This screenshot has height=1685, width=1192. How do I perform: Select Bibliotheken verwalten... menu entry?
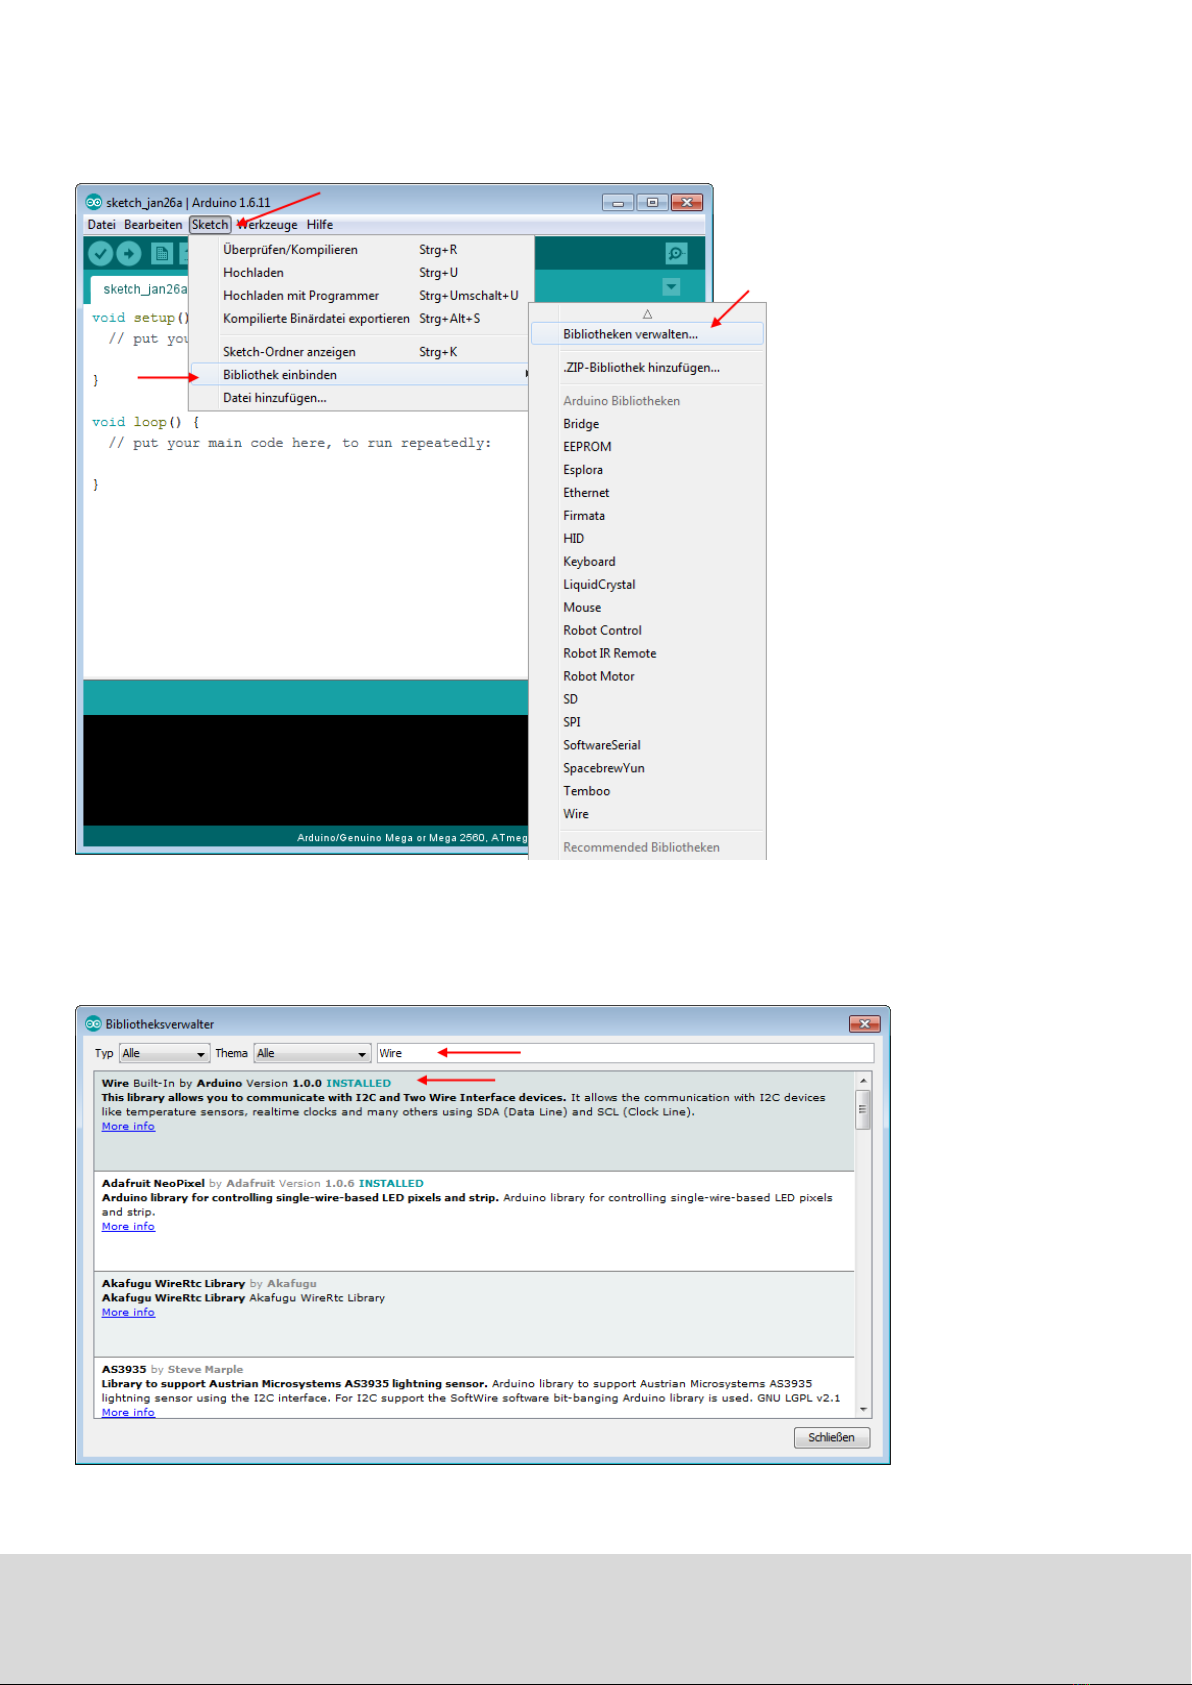630,335
